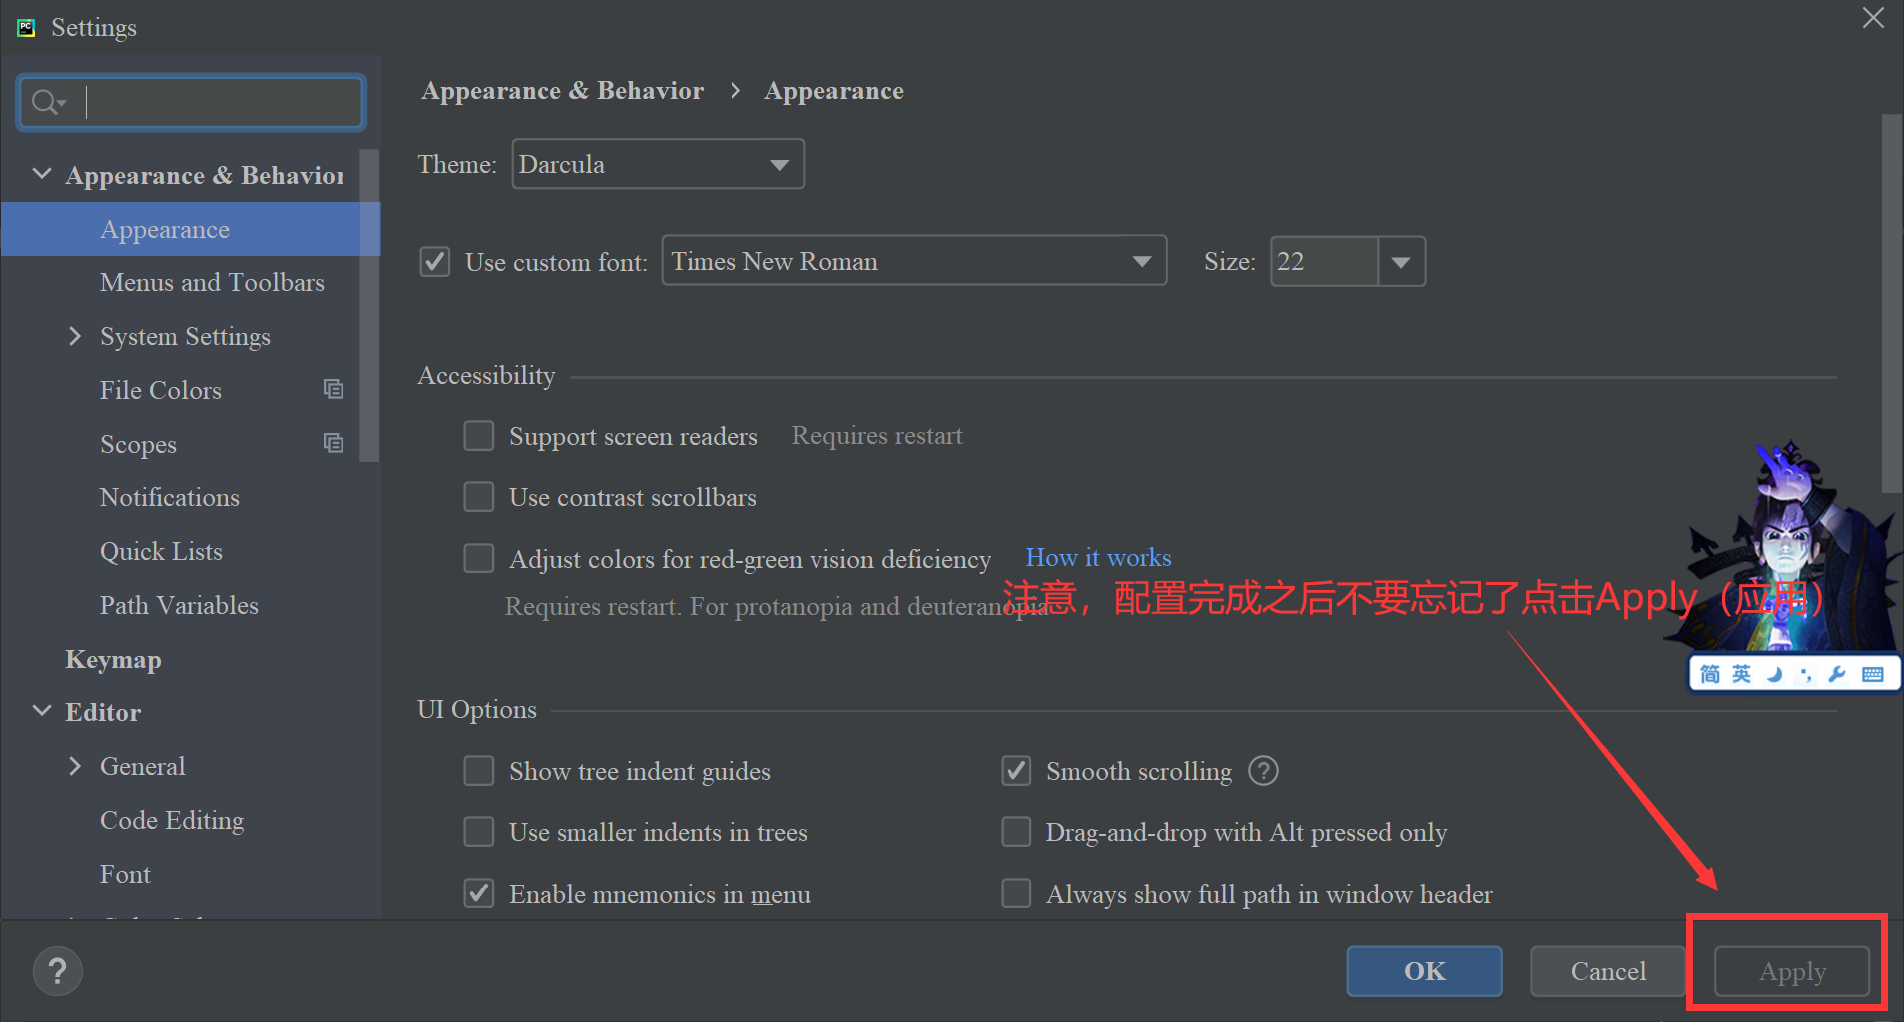Click the 英 icon to switch input language
Viewport: 1904px width, 1022px height.
[x=1740, y=673]
